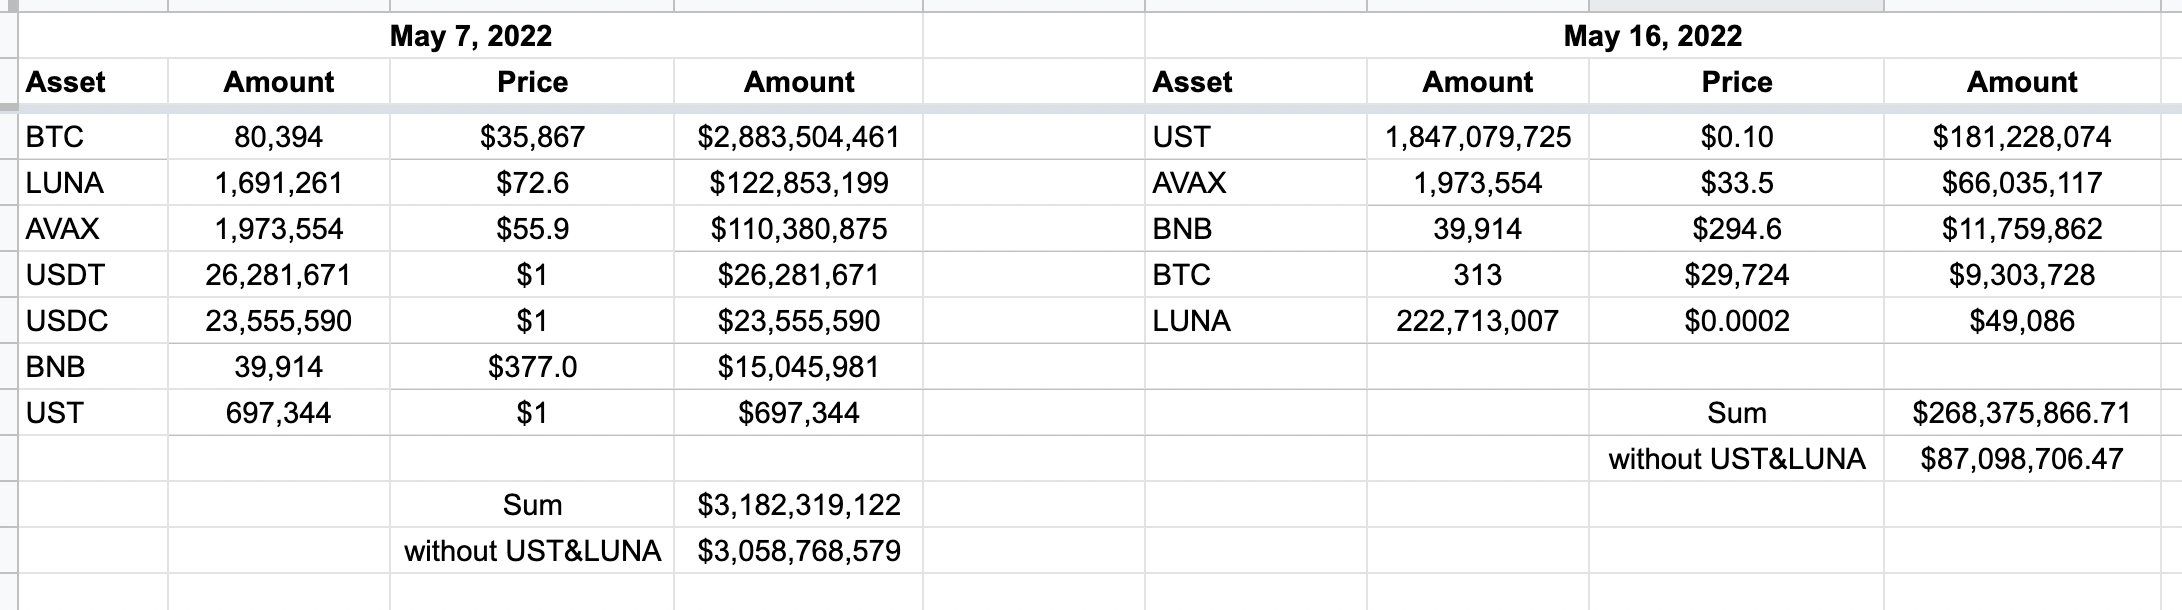The width and height of the screenshot is (2182, 610).
Task: Click the cell showing $3,058,768,579
Action: click(x=798, y=551)
